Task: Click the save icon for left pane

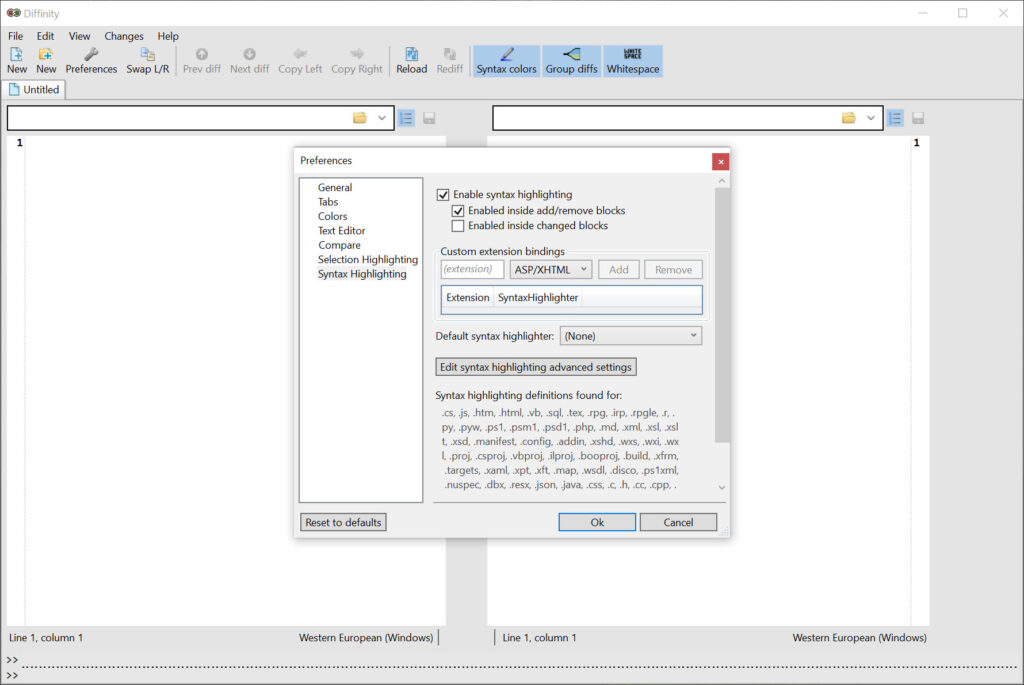Action: pos(429,118)
